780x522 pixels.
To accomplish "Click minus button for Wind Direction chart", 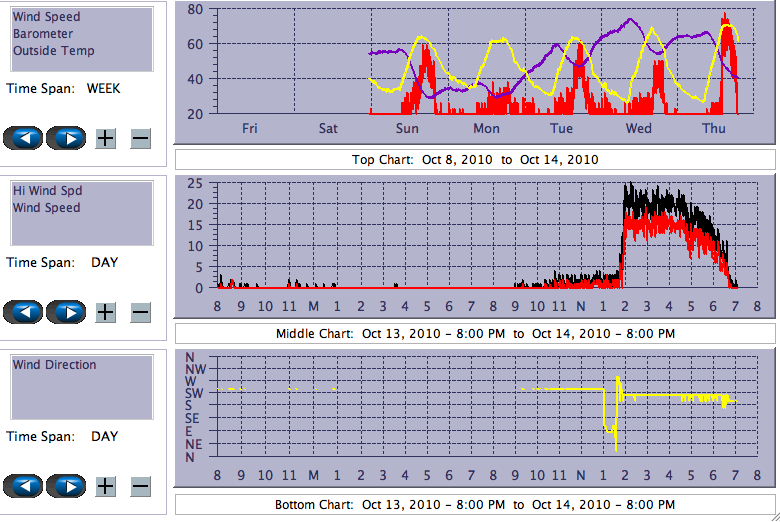I will click(140, 486).
